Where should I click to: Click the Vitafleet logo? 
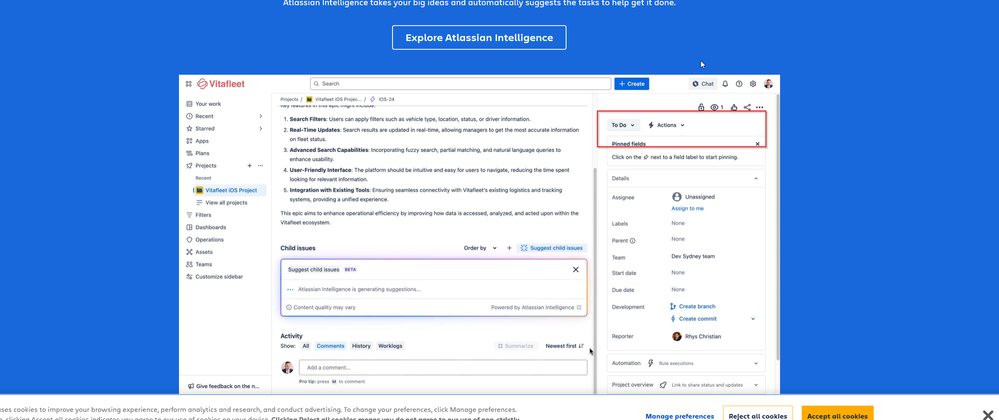point(221,83)
